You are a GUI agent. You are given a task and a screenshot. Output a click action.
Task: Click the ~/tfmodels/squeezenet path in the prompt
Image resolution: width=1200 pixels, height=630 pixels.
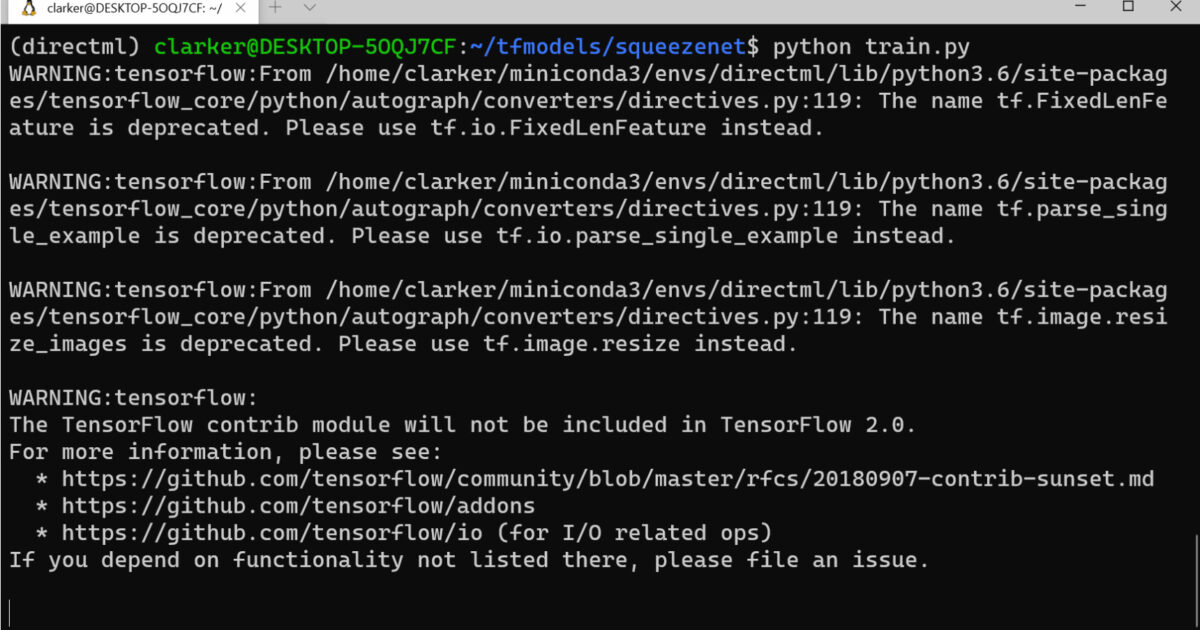[x=608, y=47]
